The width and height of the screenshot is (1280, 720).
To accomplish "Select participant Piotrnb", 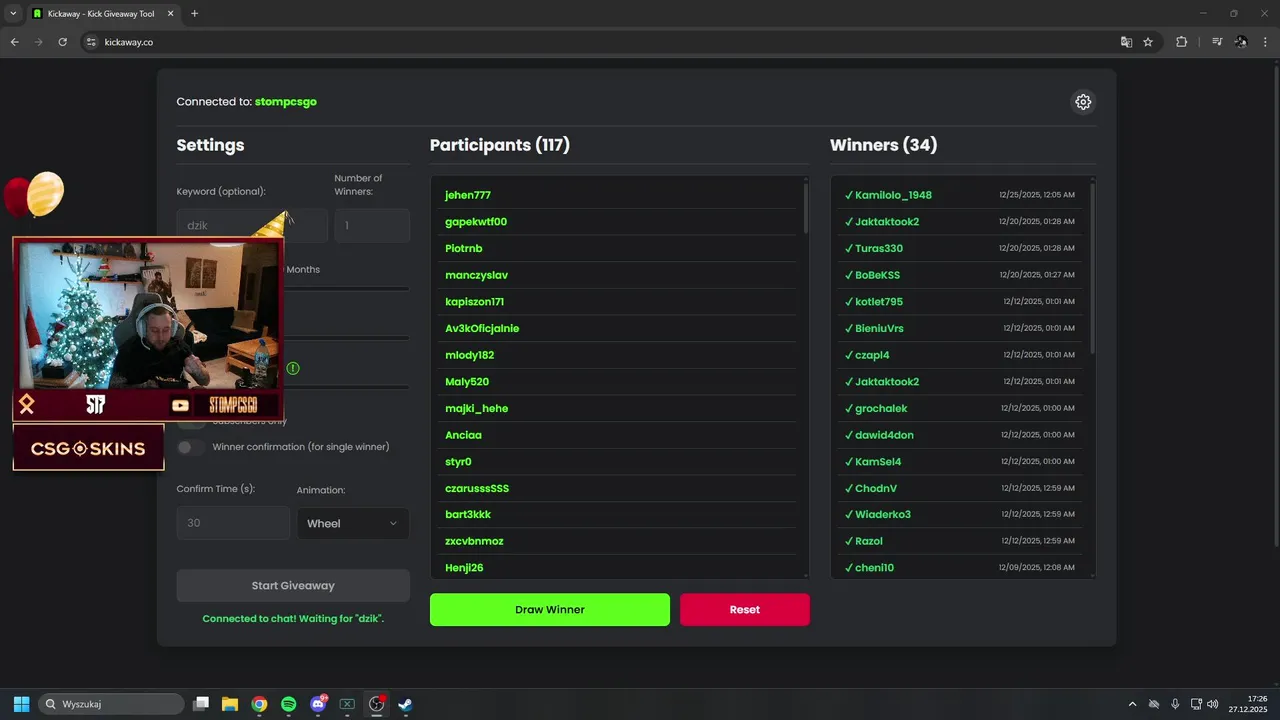I will (x=464, y=248).
